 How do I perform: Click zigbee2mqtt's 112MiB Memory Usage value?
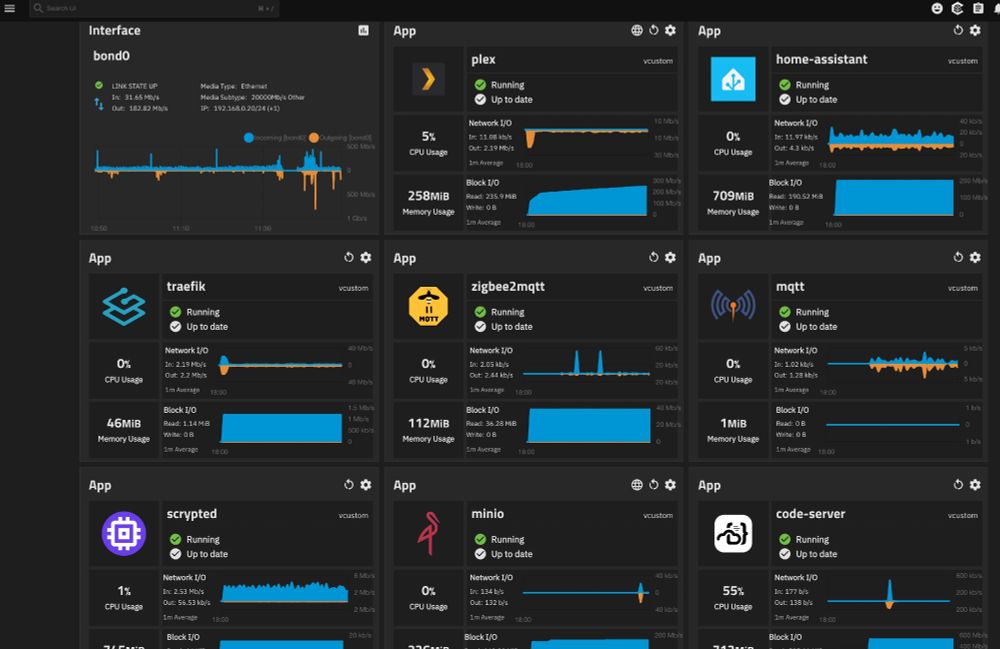tap(429, 423)
